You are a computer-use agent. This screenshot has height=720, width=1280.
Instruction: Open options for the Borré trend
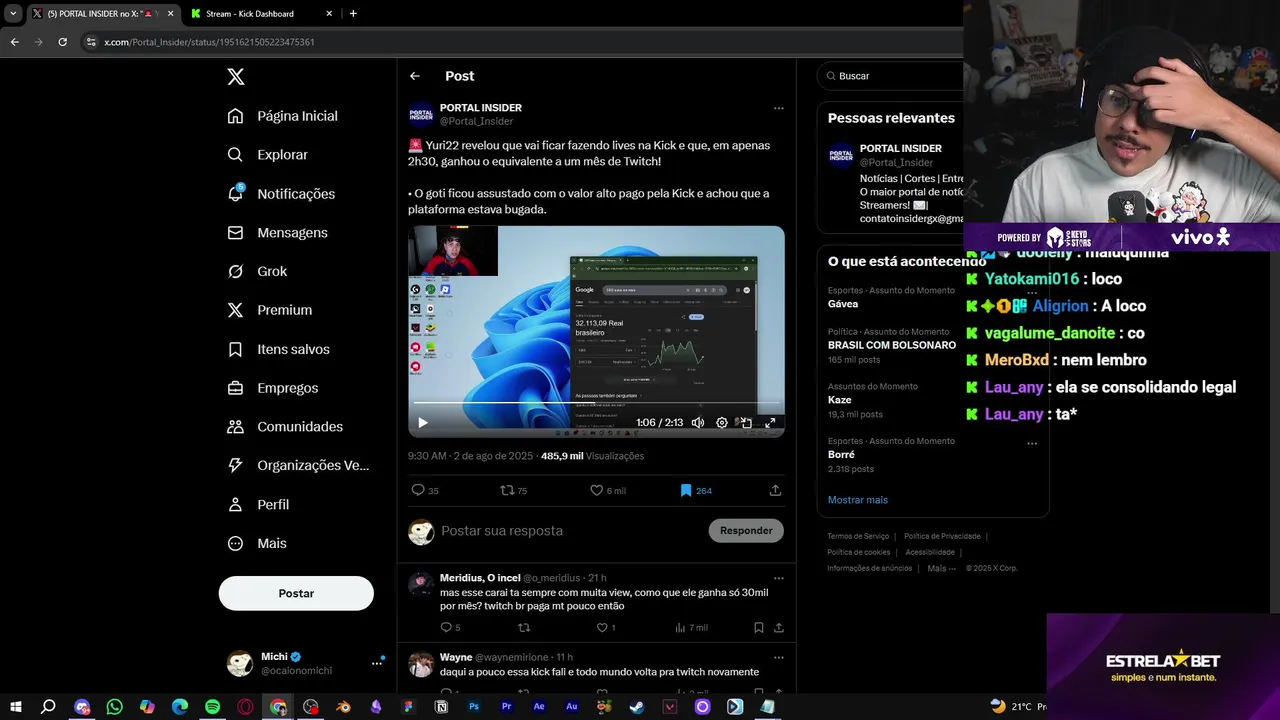click(x=1032, y=443)
